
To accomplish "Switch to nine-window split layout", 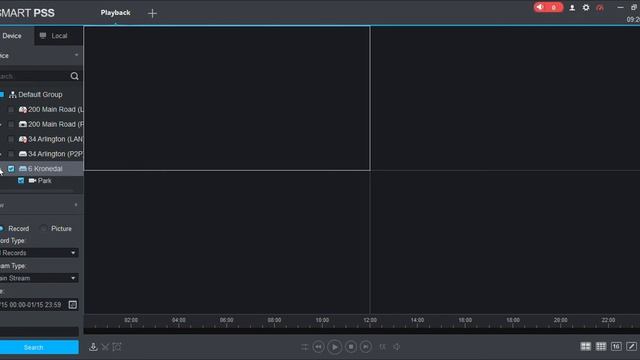I will point(601,347).
